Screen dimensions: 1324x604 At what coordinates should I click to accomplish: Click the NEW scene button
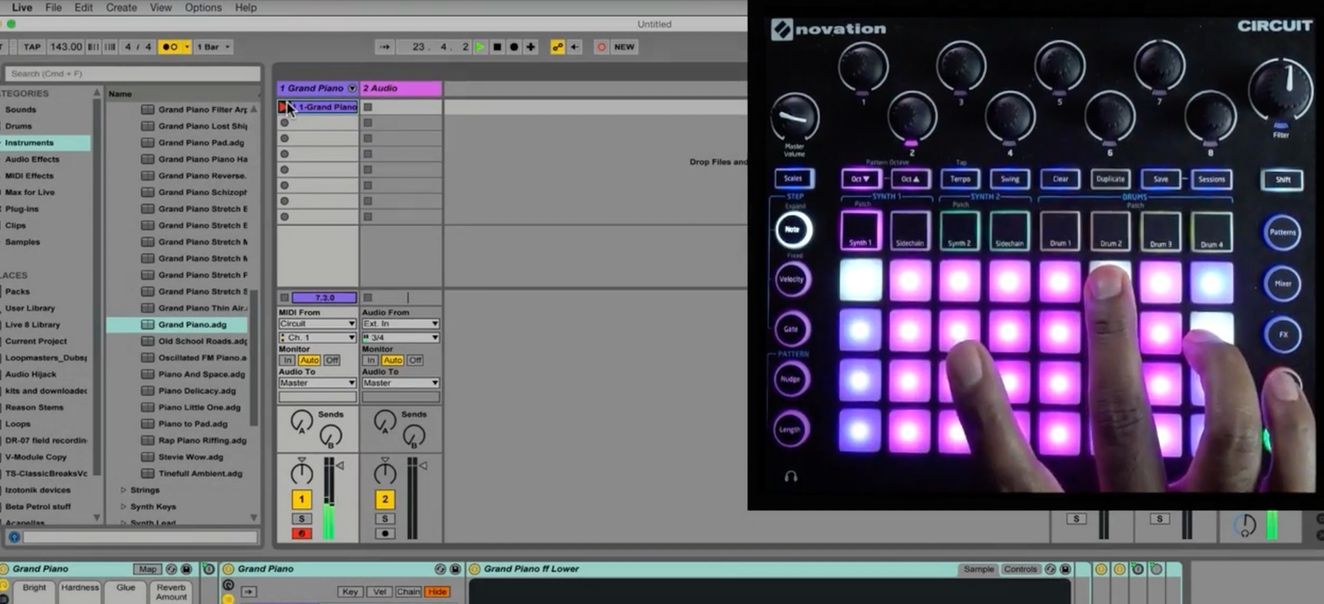[x=624, y=47]
